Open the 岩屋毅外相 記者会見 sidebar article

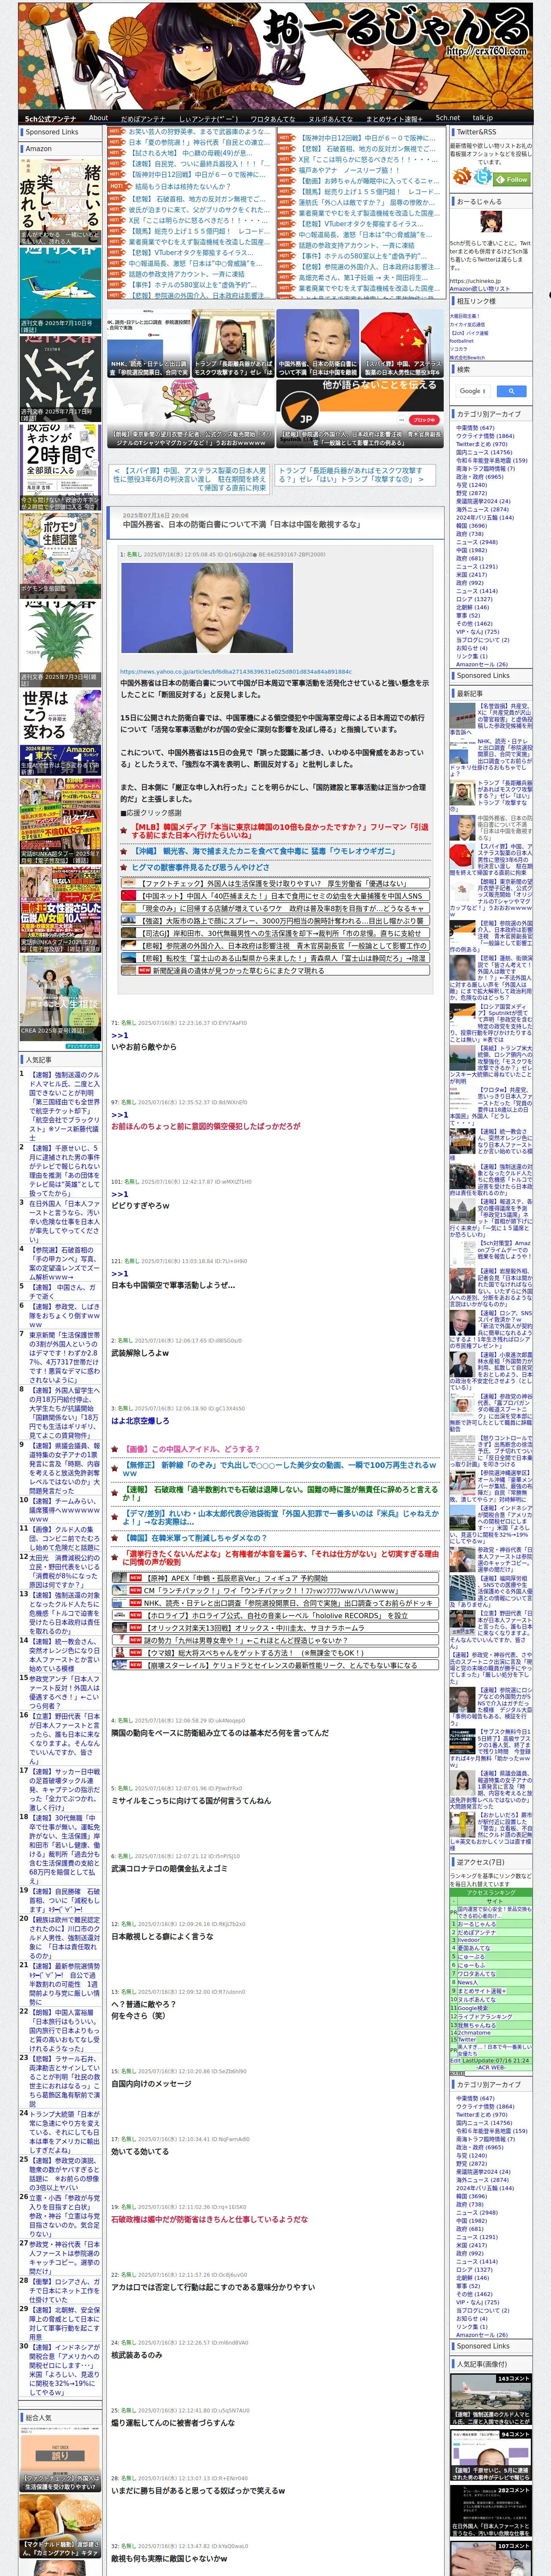[x=490, y=1288]
